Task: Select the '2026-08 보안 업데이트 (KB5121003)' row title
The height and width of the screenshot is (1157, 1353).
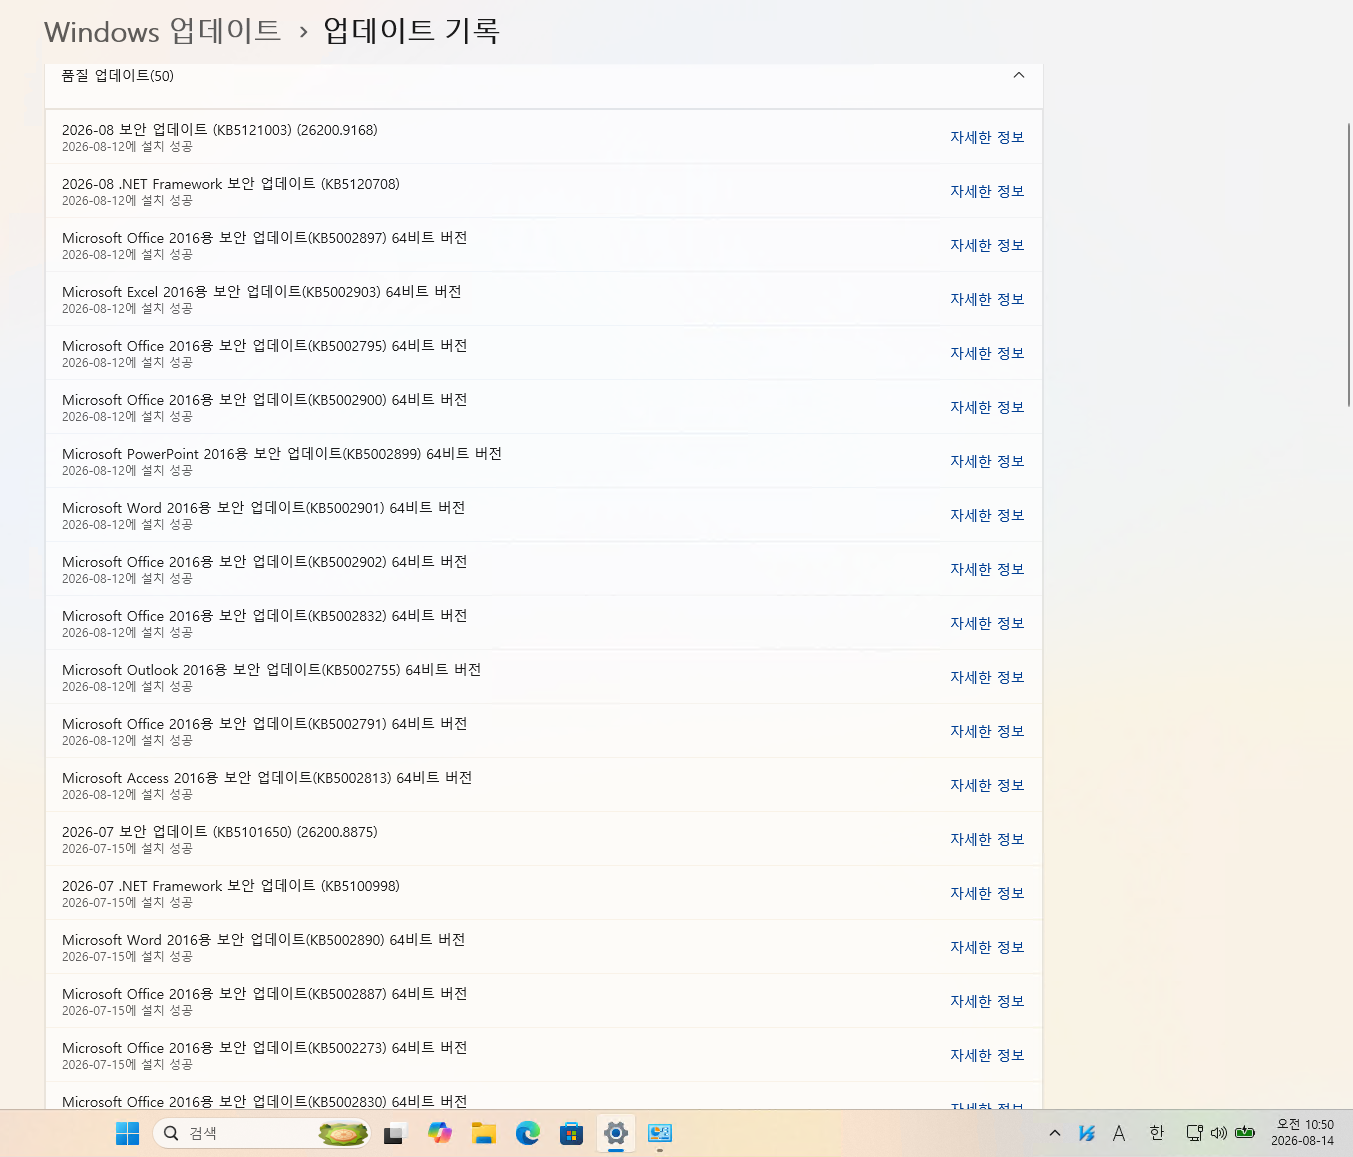Action: pos(220,130)
